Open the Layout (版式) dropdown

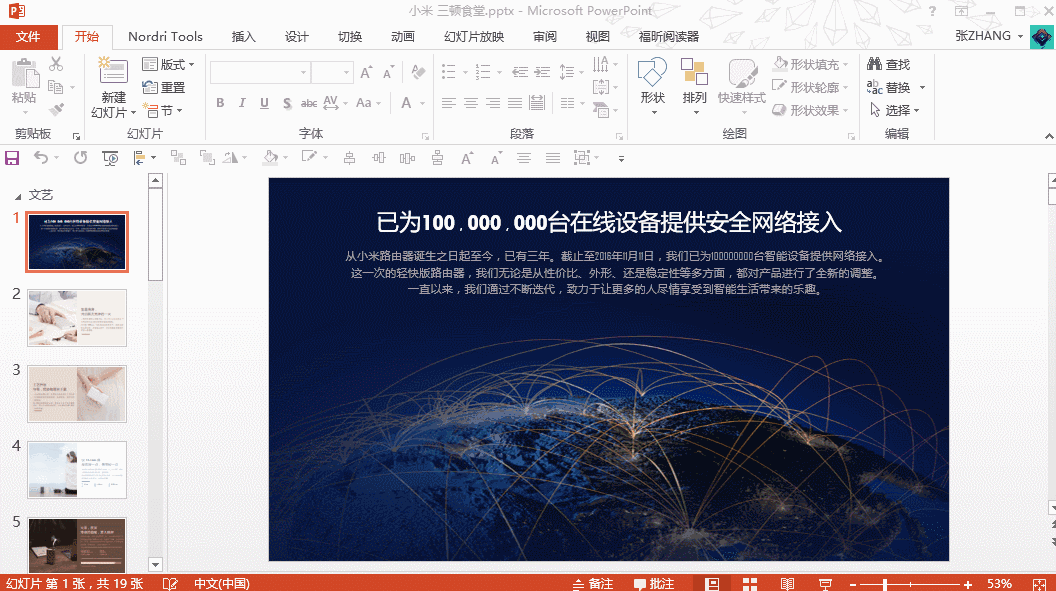[168, 64]
